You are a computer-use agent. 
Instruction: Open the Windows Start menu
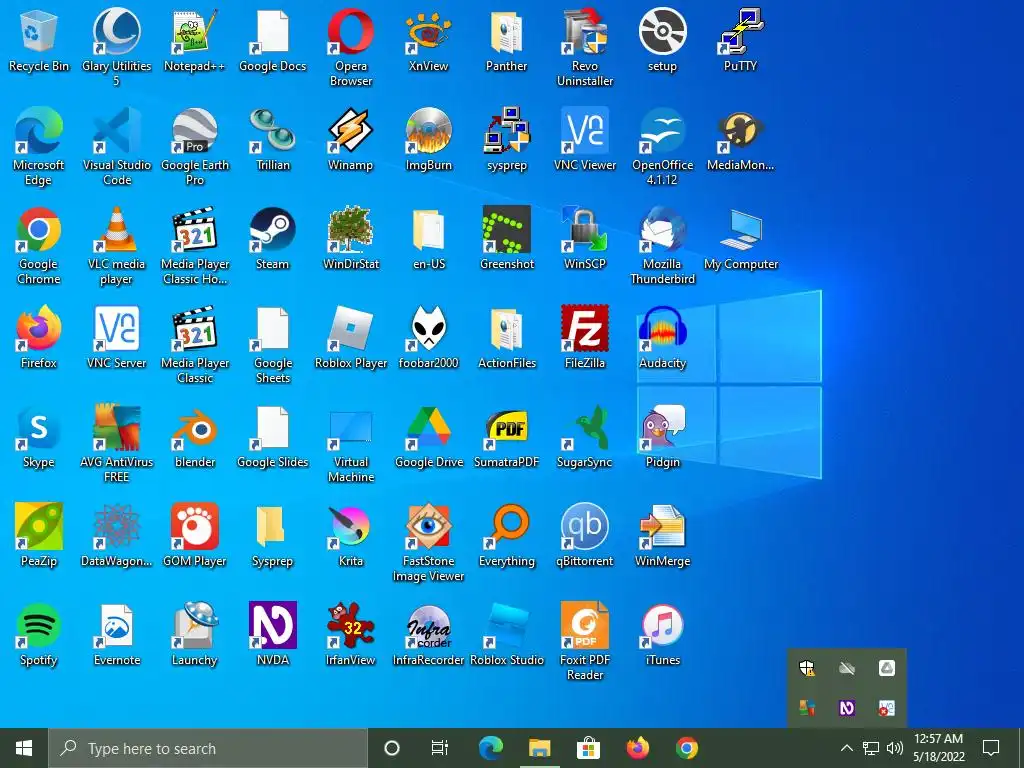24,748
